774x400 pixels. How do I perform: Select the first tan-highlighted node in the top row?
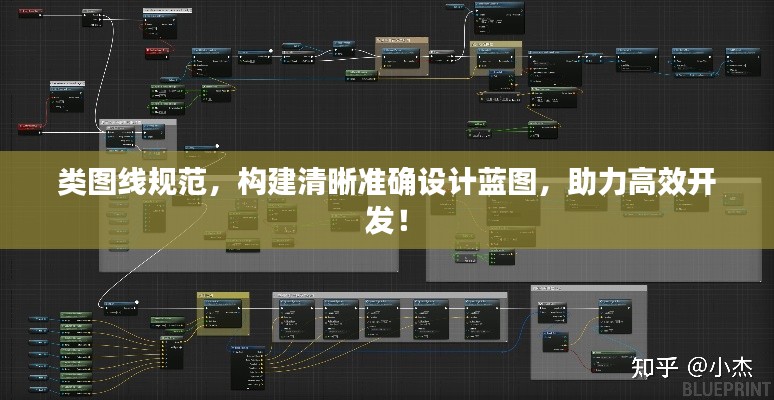(401, 57)
